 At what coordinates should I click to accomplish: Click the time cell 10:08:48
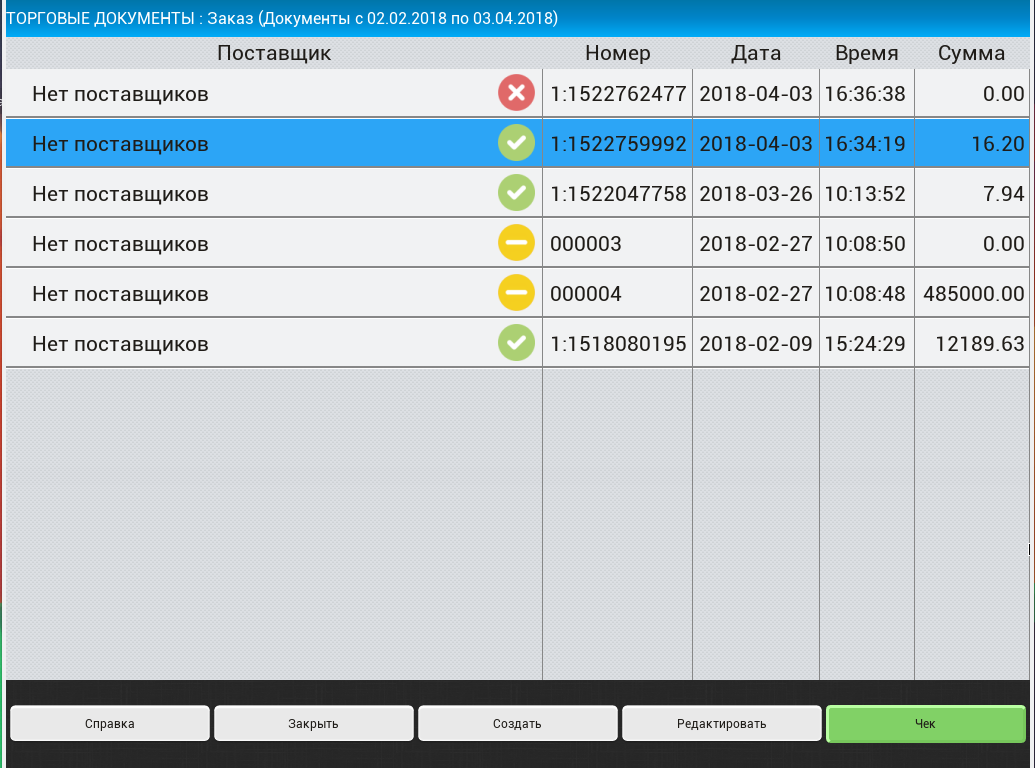tap(865, 294)
